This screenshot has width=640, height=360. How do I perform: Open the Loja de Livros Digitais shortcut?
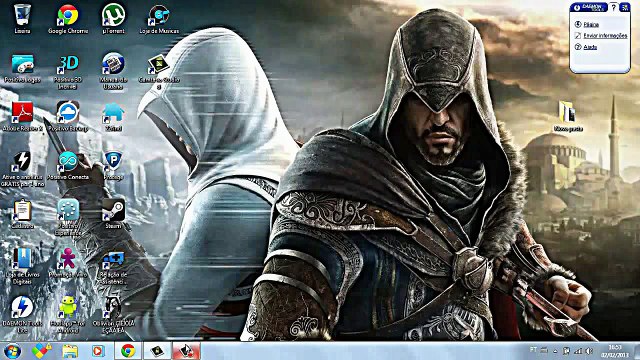pyautogui.click(x=22, y=266)
